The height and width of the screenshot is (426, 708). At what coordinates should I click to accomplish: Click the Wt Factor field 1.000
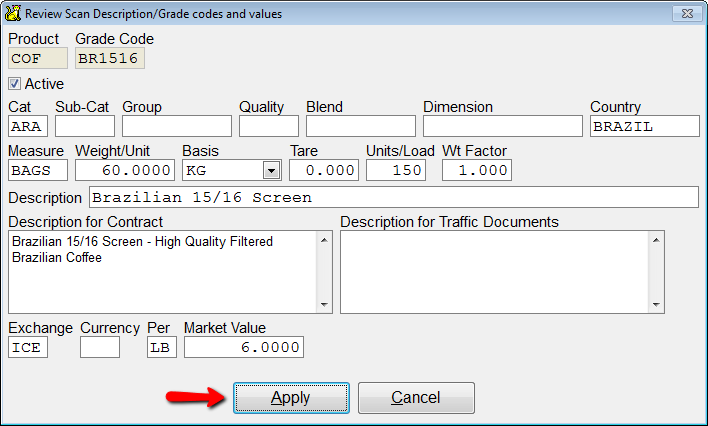477,170
